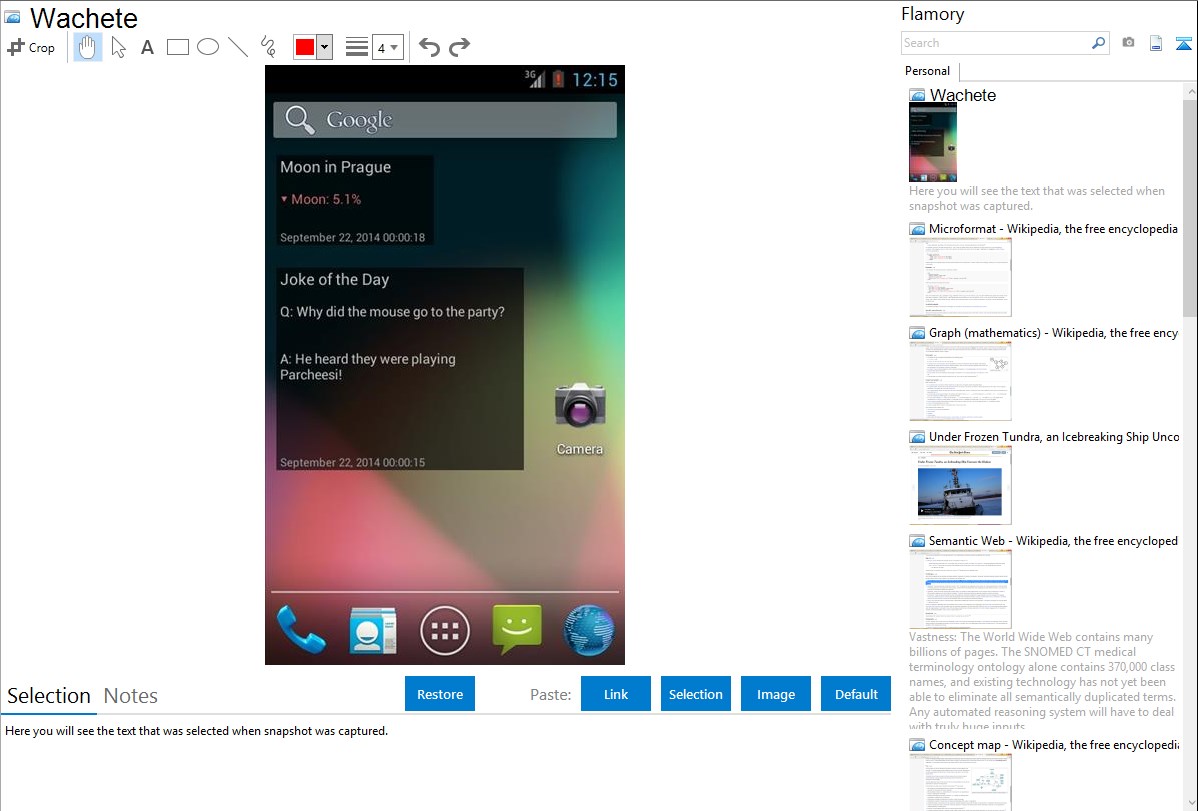The image size is (1198, 811).
Task: Click the scrollbar up arrow in sidebar
Action: 1190,91
